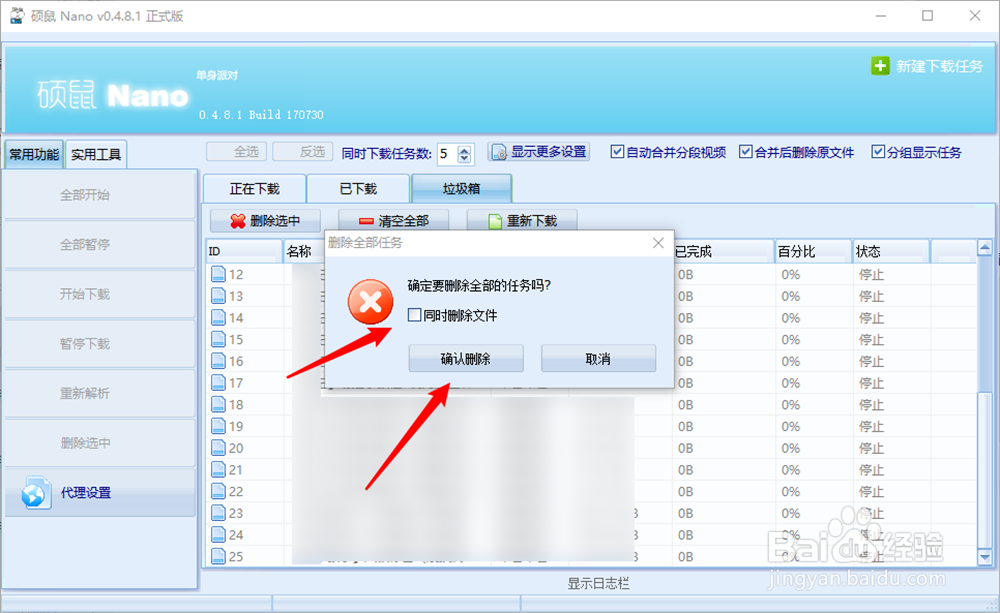Click the file icon for task 15

218,339
